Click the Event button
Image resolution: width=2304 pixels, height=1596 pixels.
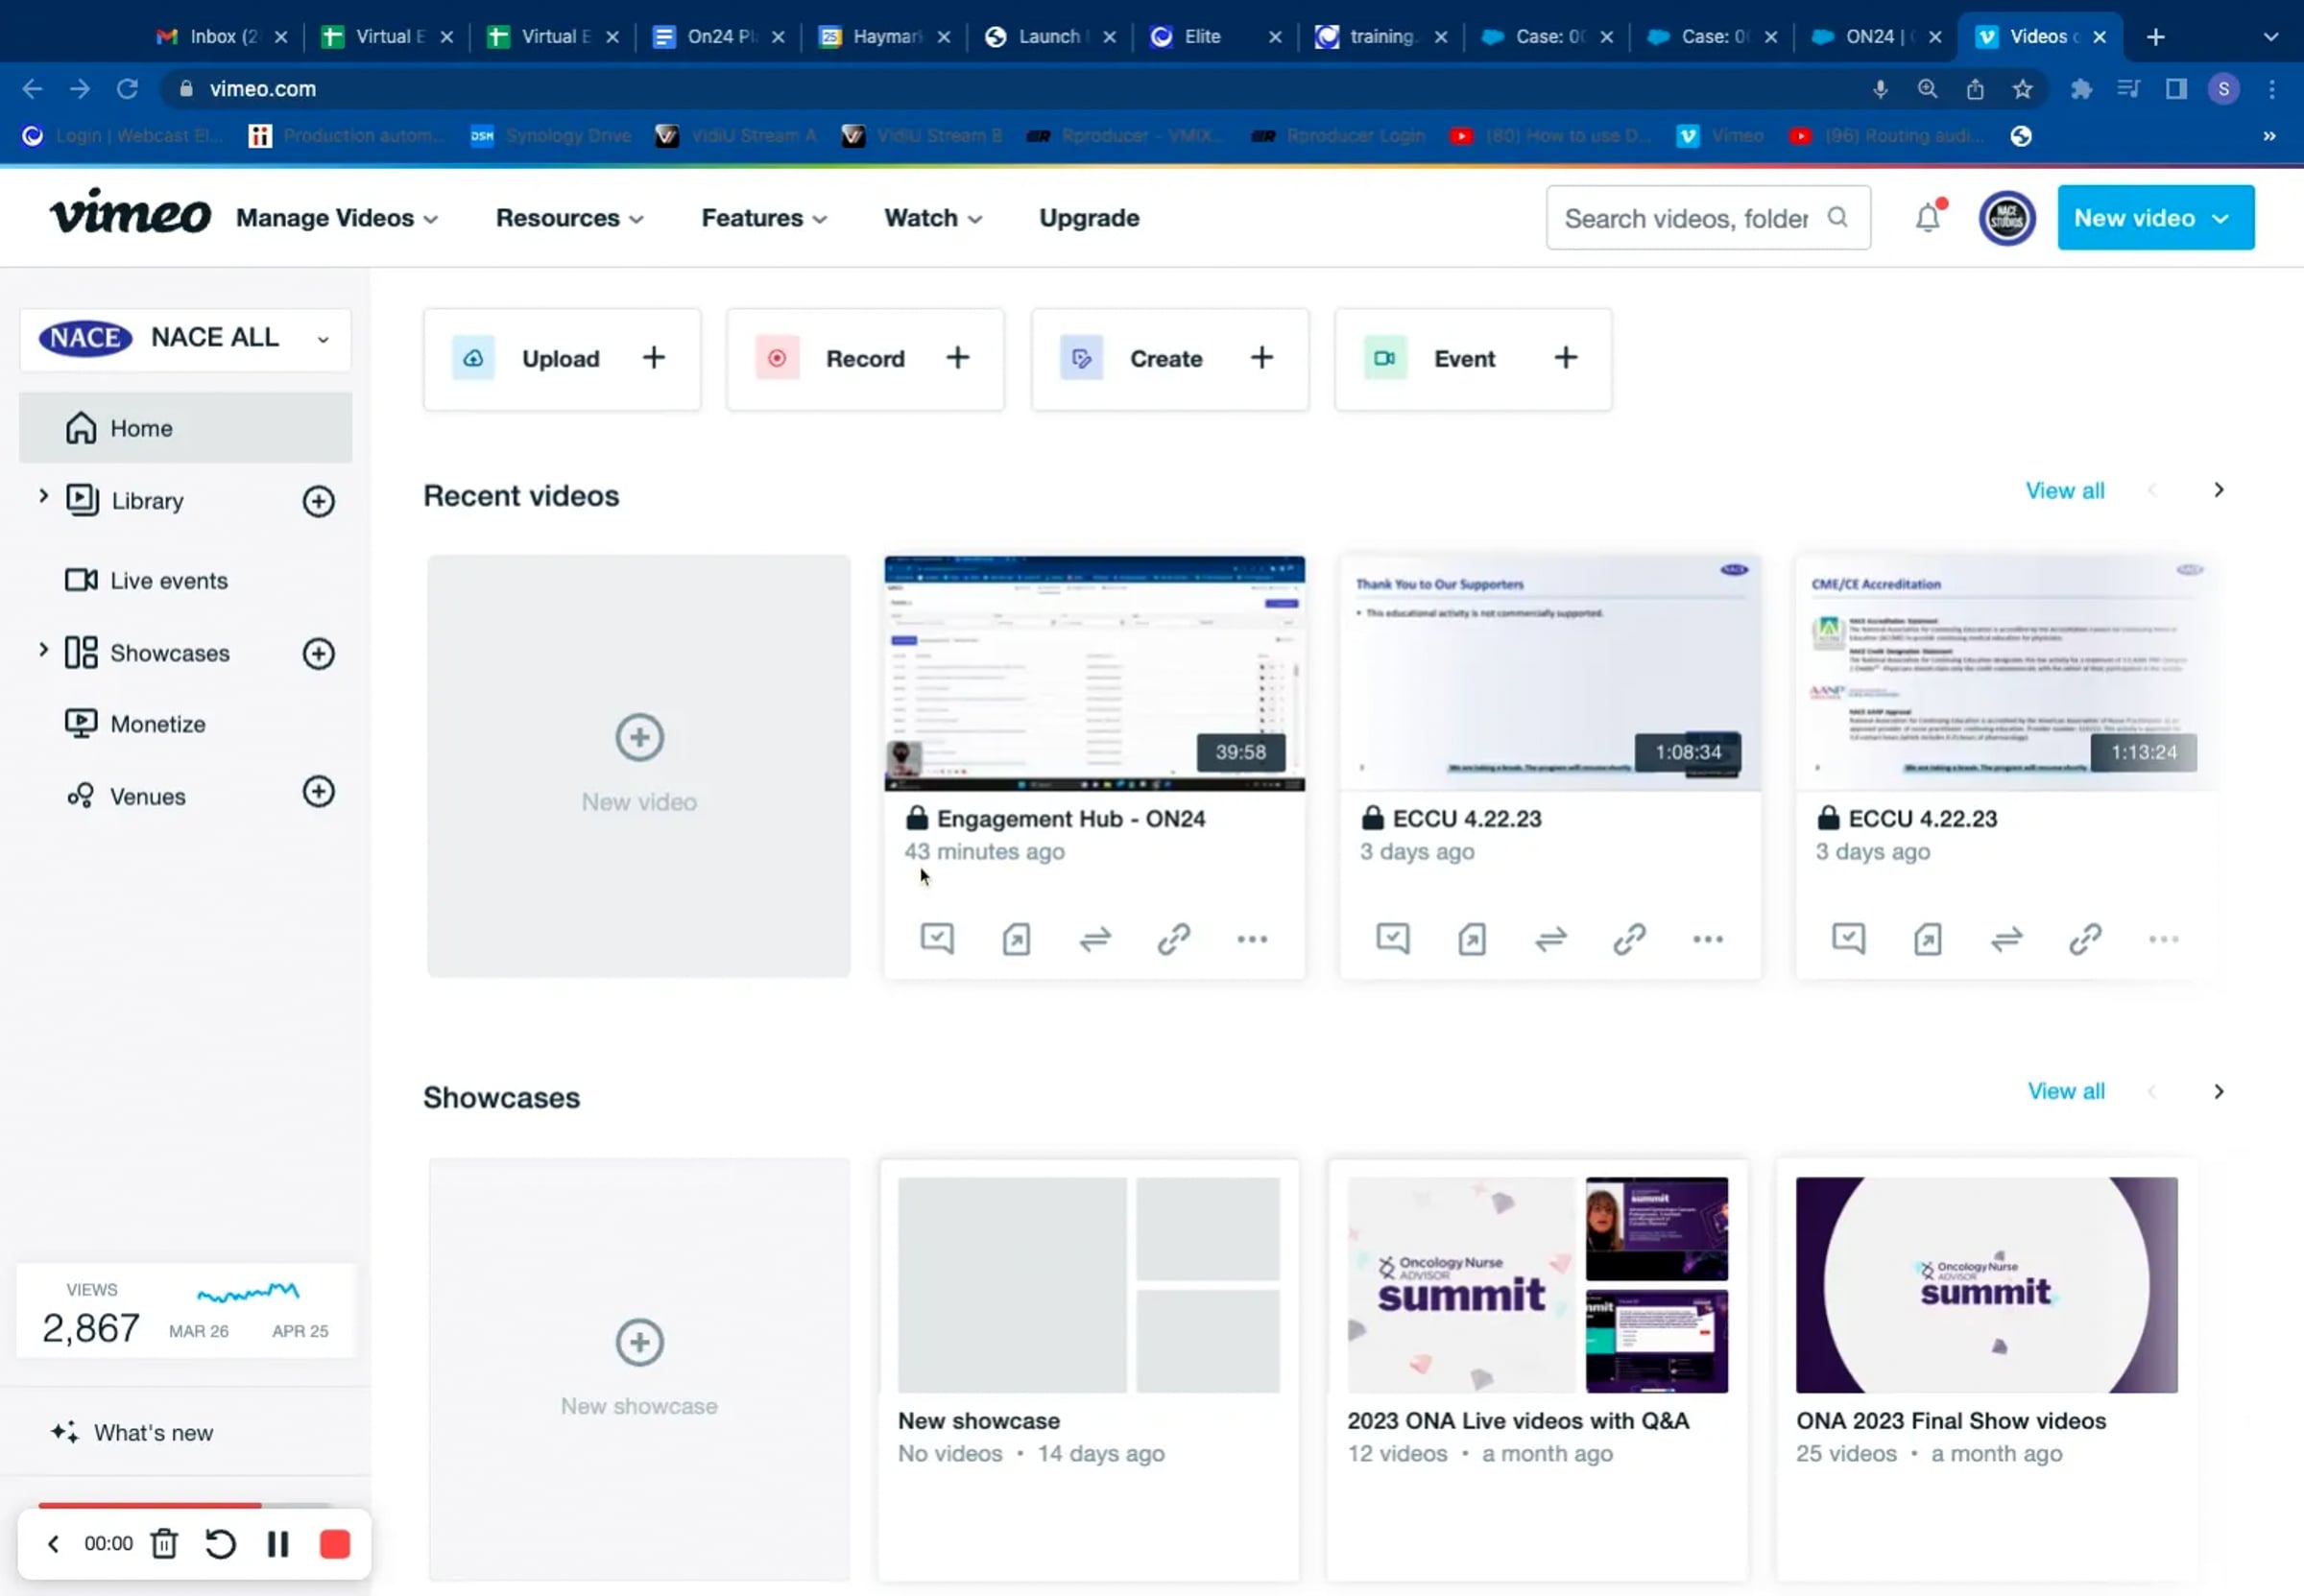(x=1473, y=358)
